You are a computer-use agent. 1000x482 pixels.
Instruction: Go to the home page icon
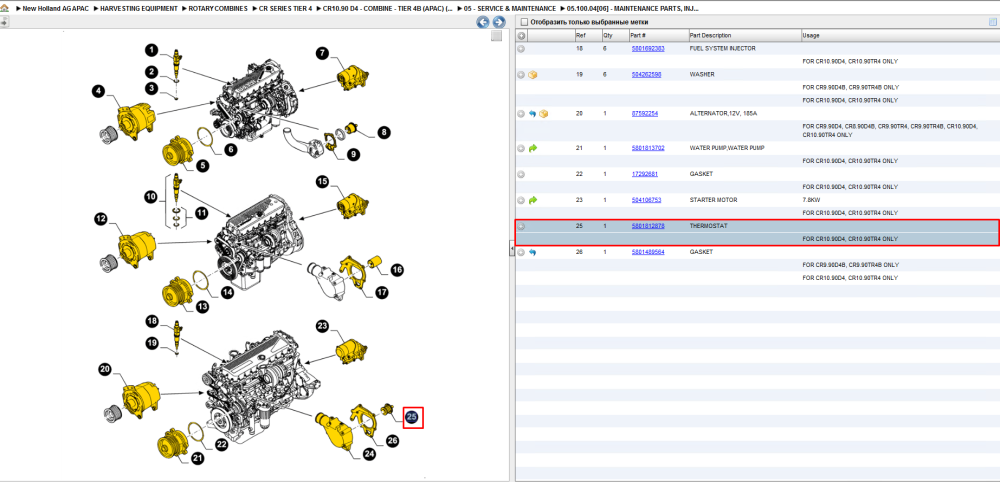pos(4,9)
